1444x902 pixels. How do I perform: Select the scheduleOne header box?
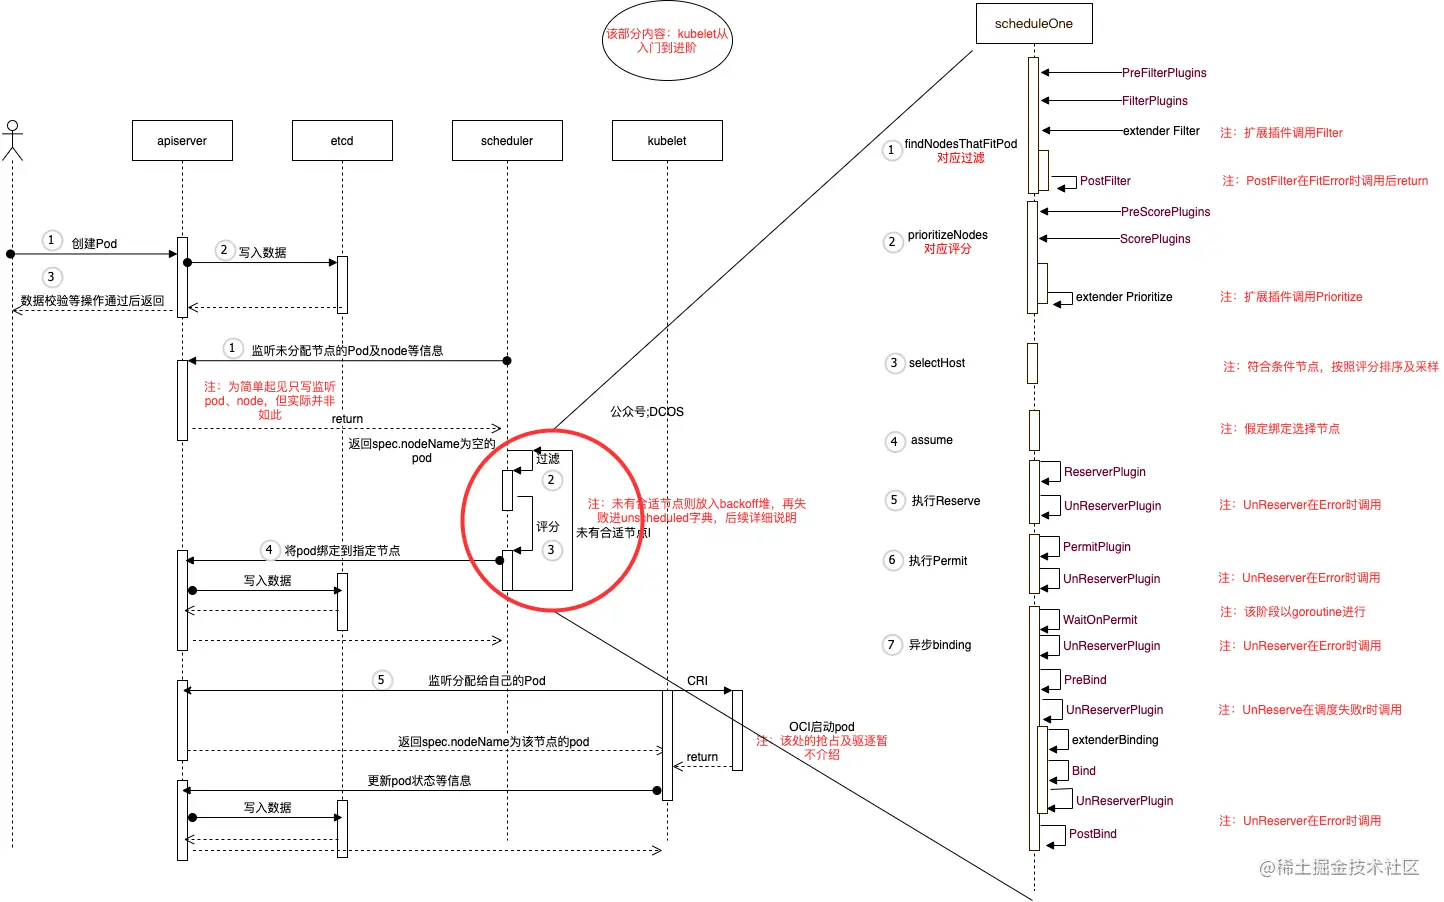pos(1034,24)
